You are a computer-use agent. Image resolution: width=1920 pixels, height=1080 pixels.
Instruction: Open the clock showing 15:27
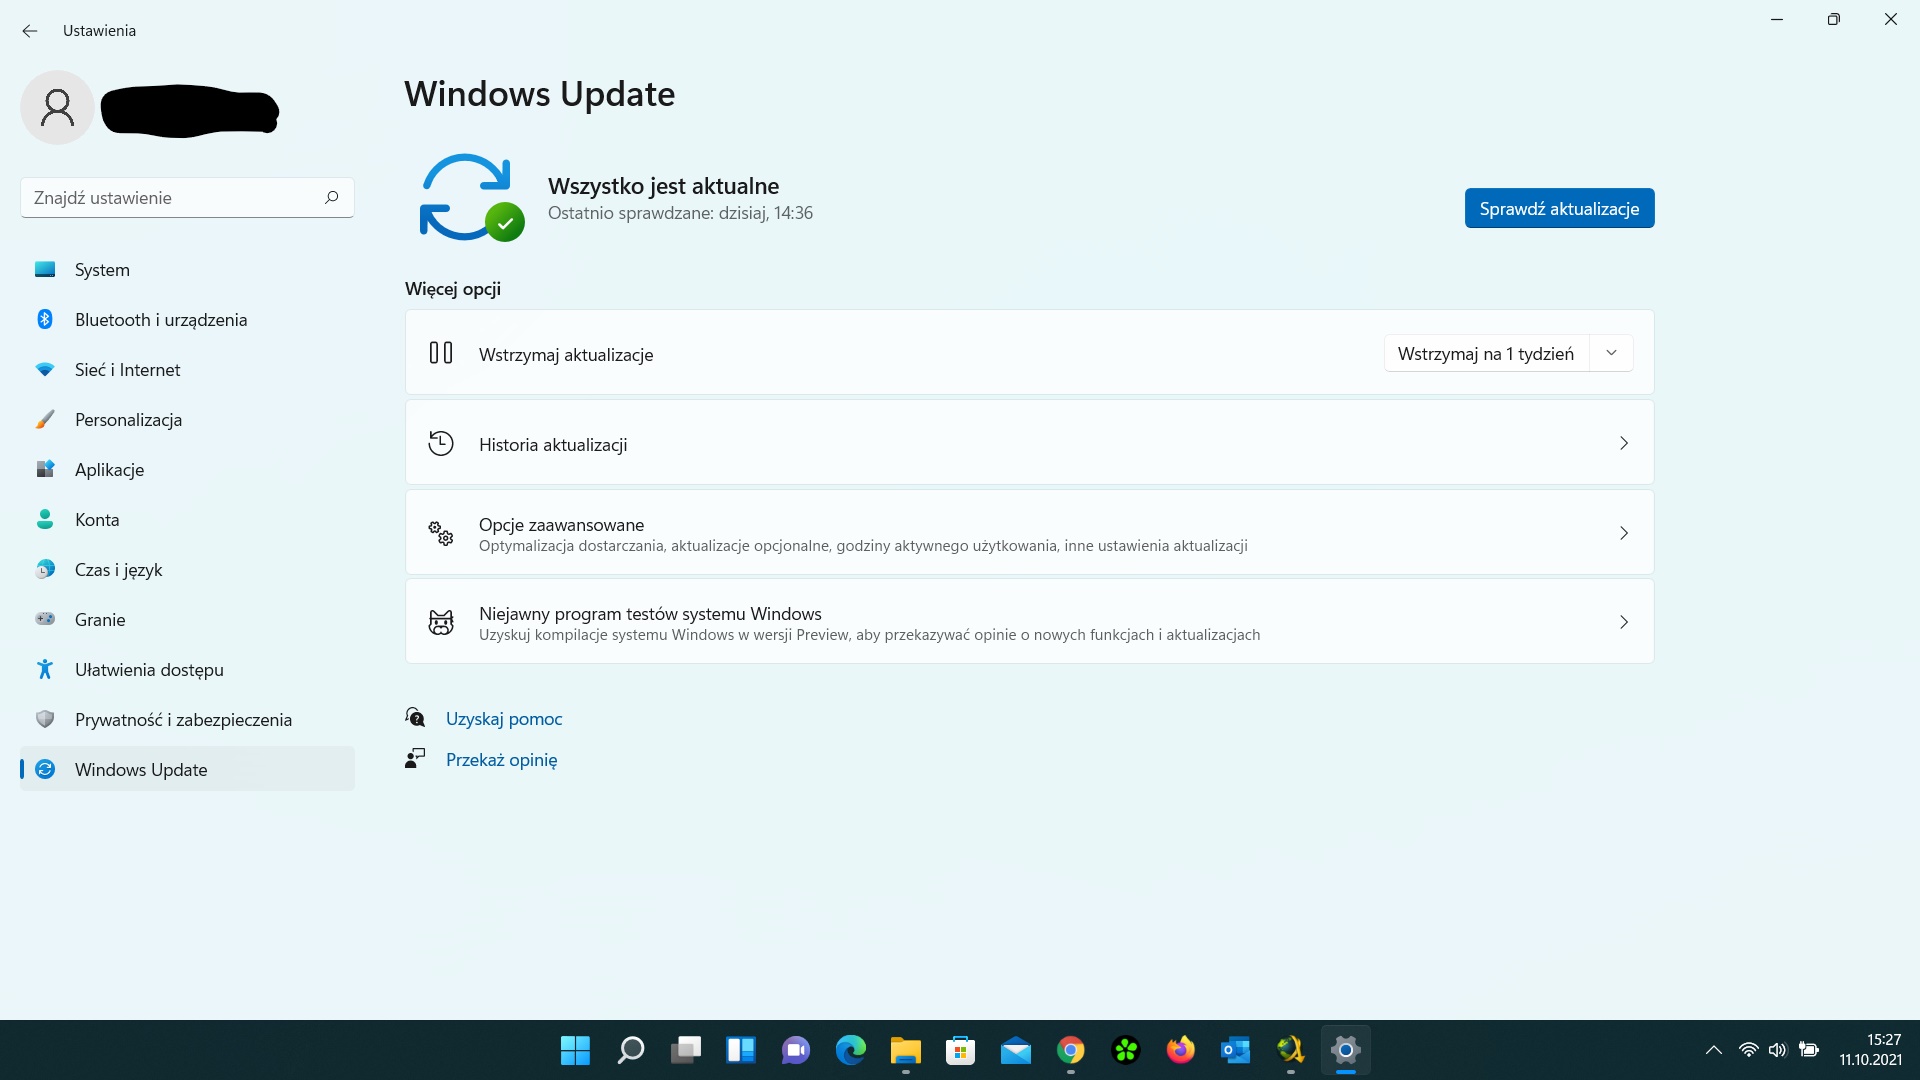coord(1870,1050)
